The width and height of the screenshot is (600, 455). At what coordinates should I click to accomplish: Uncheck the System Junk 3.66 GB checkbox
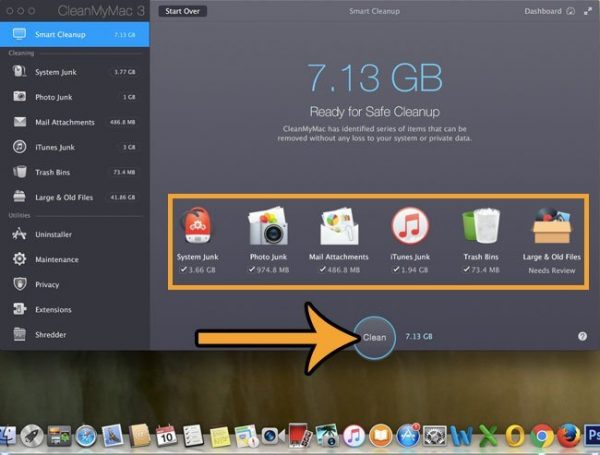tap(184, 269)
